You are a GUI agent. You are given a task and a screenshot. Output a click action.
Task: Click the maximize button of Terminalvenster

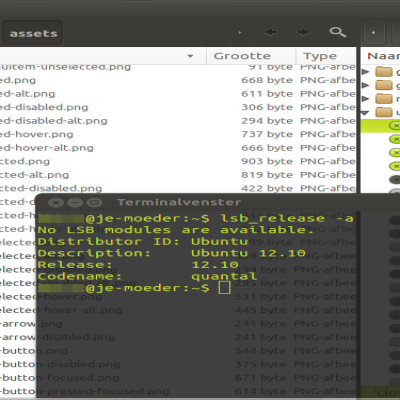click(x=94, y=202)
